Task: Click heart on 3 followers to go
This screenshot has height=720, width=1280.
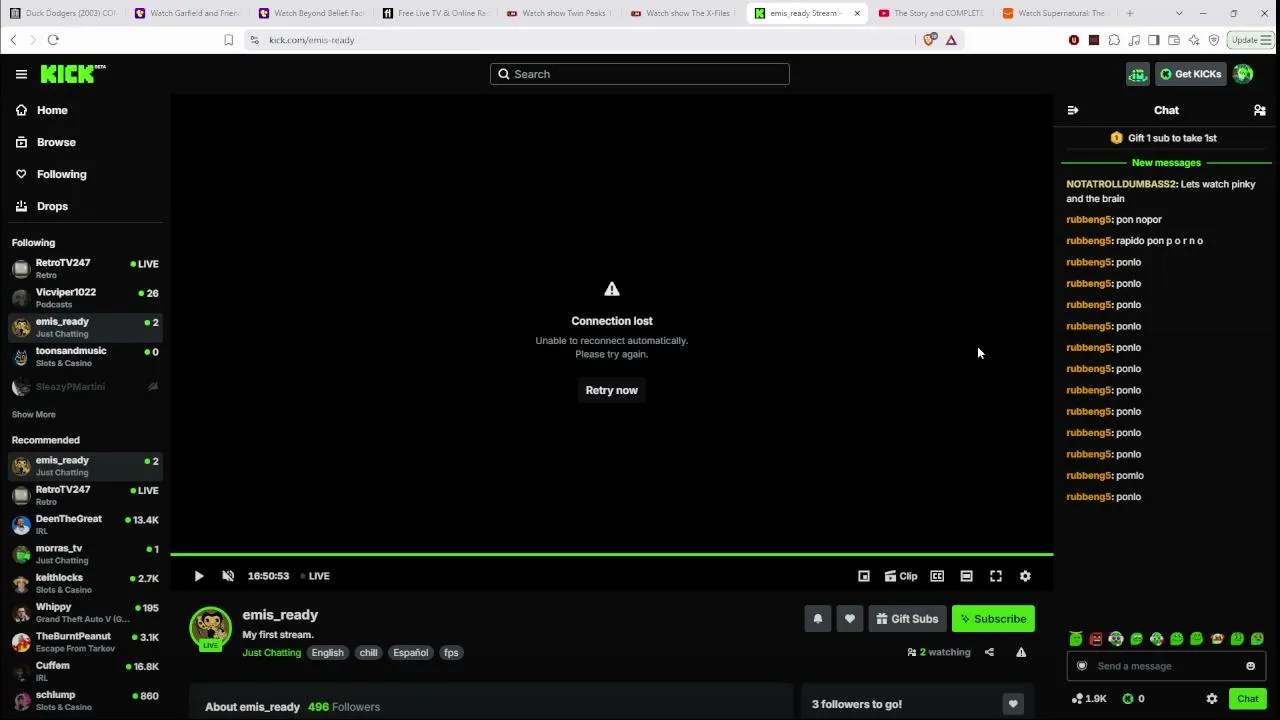Action: [1013, 704]
